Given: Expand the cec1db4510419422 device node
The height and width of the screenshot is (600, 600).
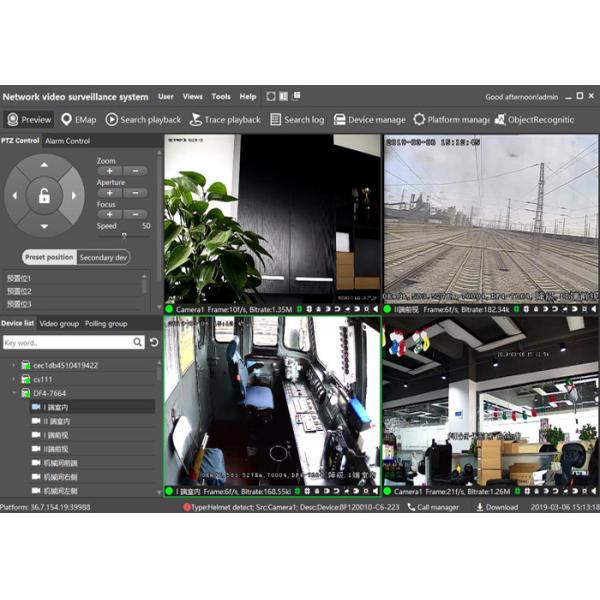Looking at the screenshot, I should click(x=14, y=365).
